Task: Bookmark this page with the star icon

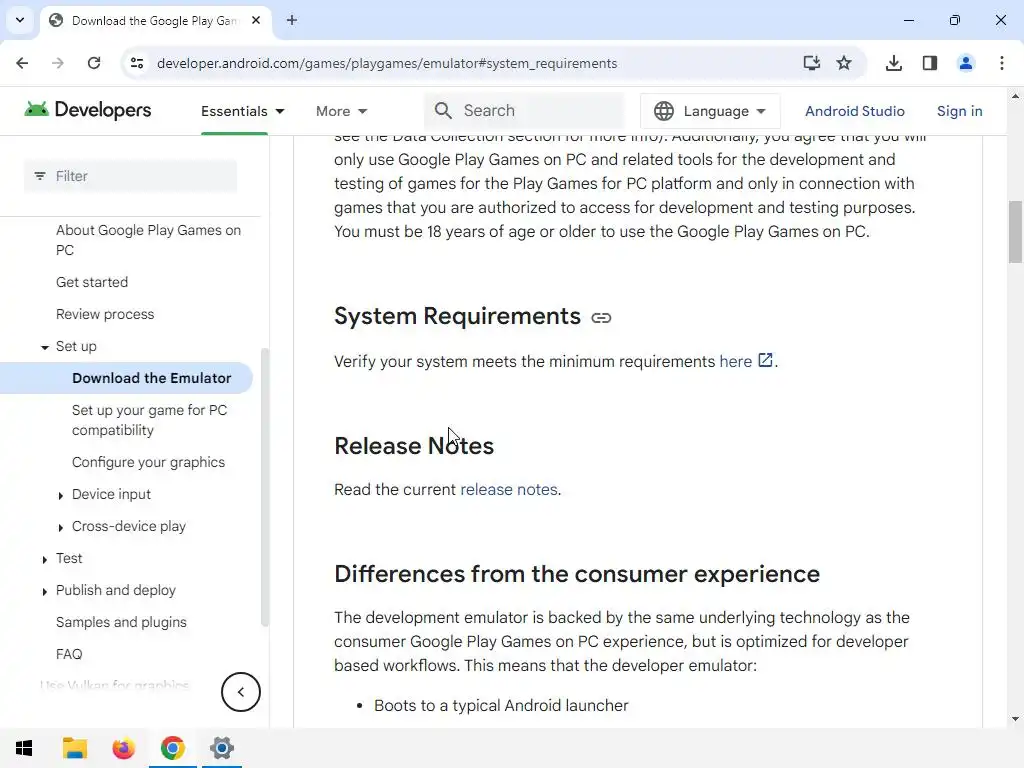Action: (x=844, y=63)
